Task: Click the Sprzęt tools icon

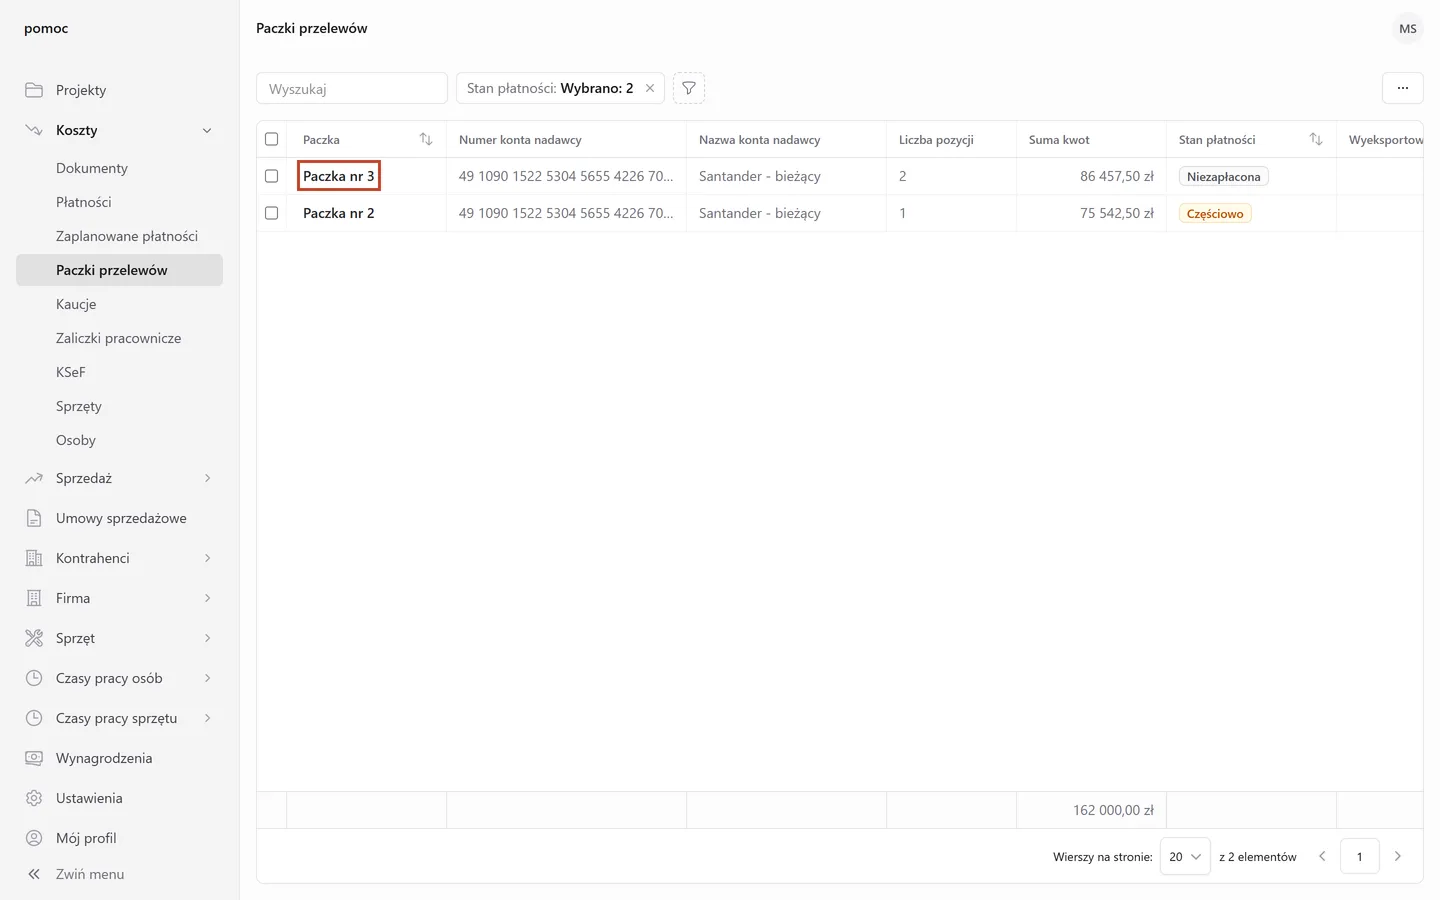Action: (x=34, y=638)
